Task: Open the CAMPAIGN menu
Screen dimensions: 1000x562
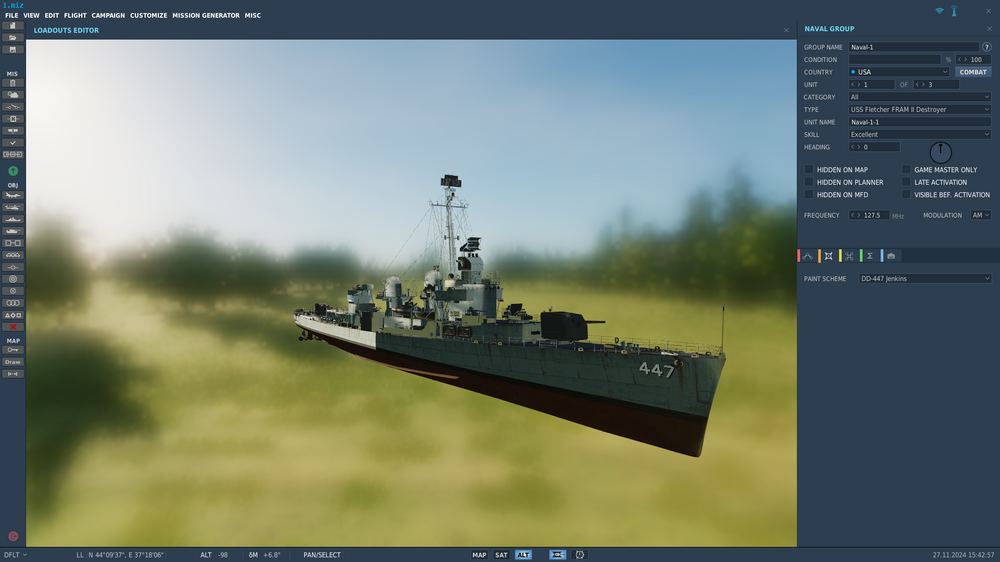Action: coord(108,15)
